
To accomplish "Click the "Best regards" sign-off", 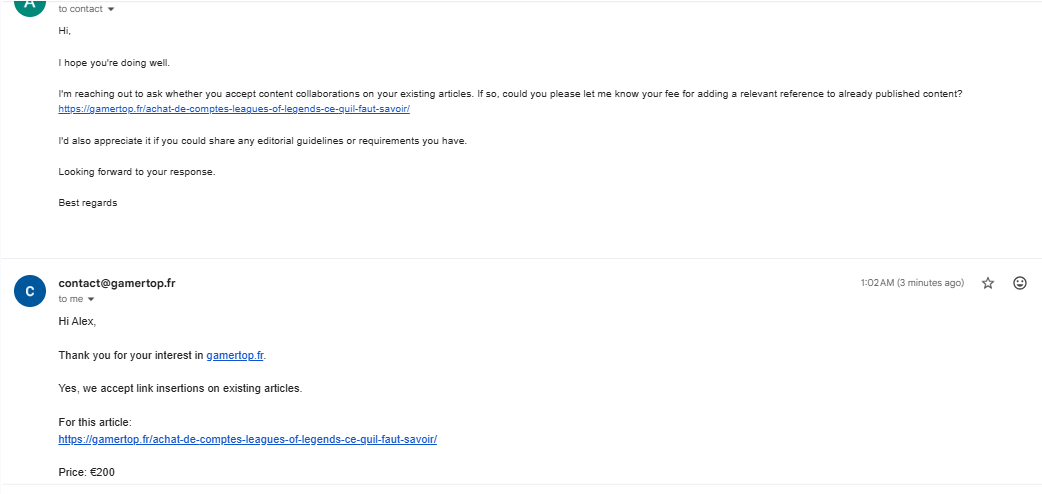I will (x=88, y=203).
